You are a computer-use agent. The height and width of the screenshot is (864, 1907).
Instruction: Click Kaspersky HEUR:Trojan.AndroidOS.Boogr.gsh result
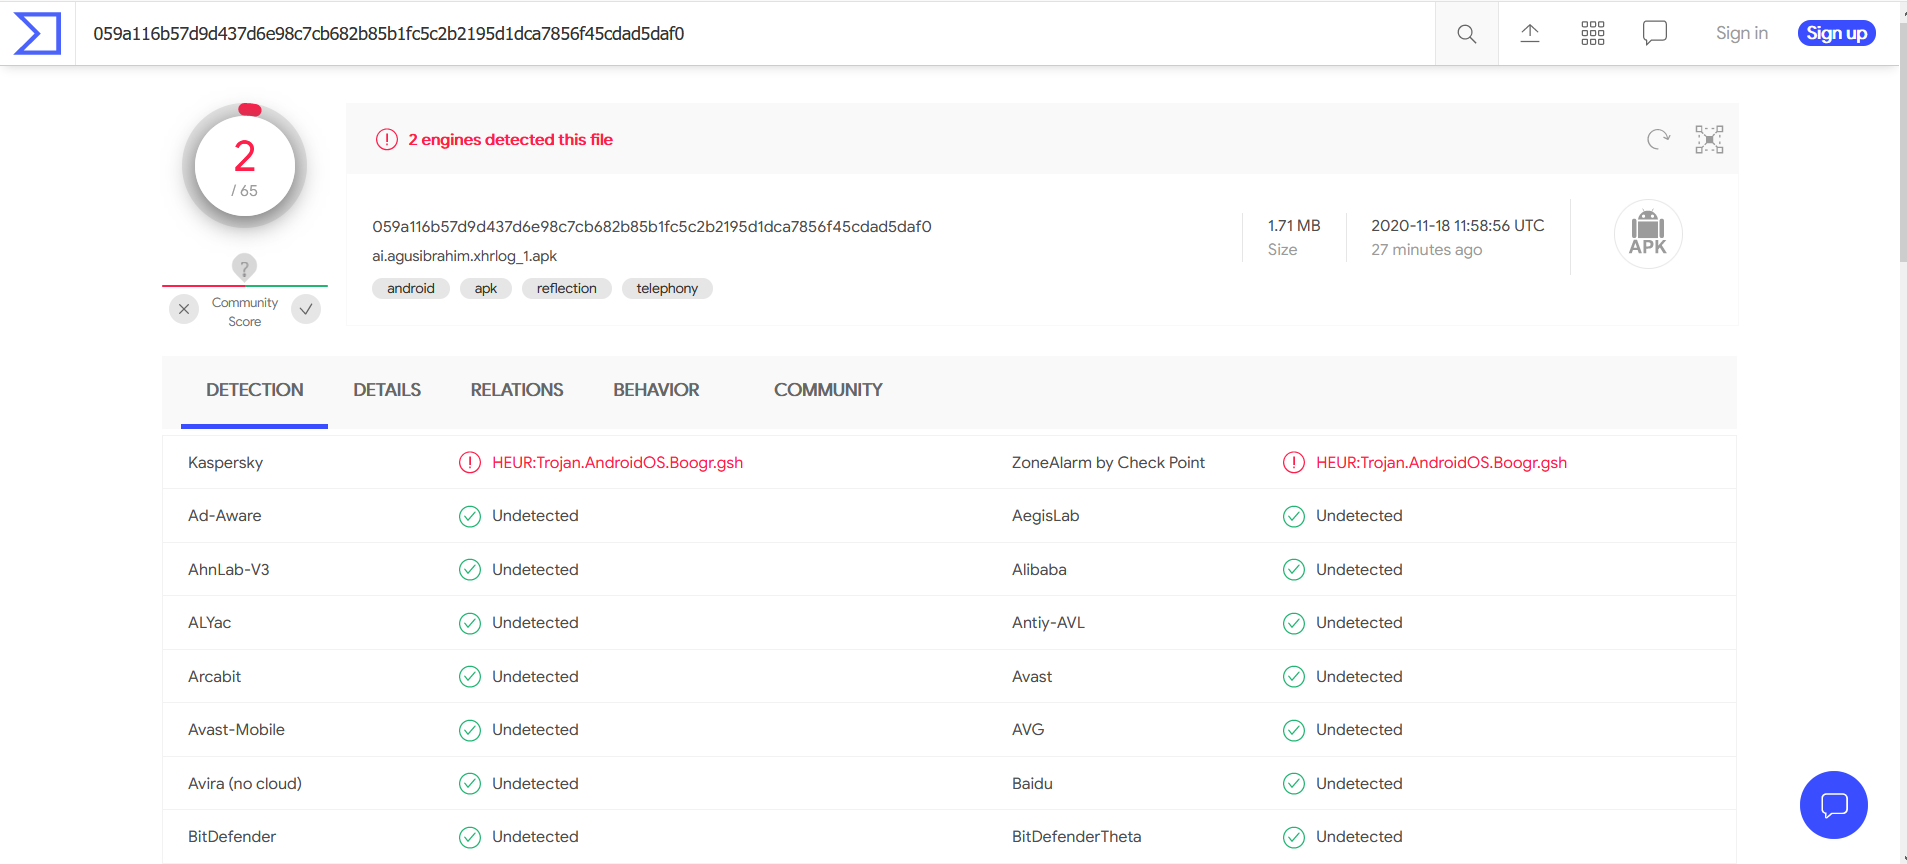(617, 463)
